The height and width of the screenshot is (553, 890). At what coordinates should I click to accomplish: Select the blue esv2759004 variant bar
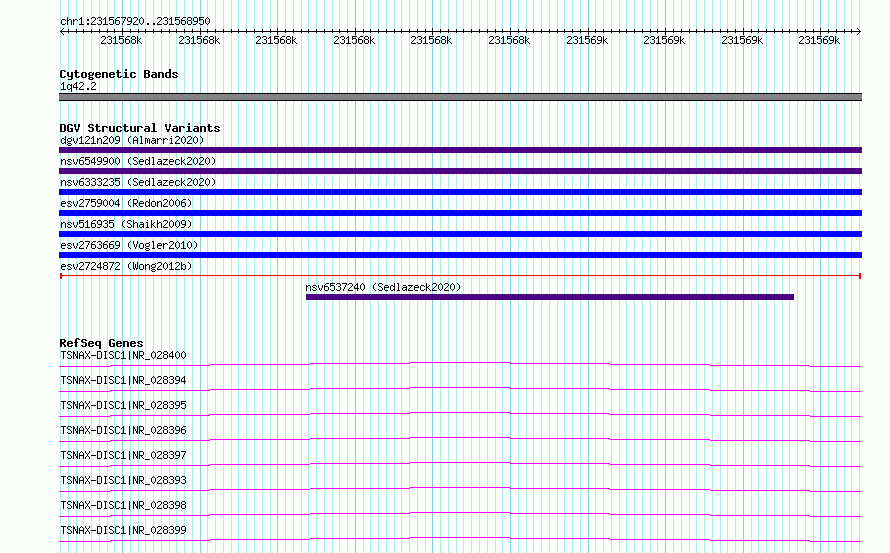click(x=460, y=213)
